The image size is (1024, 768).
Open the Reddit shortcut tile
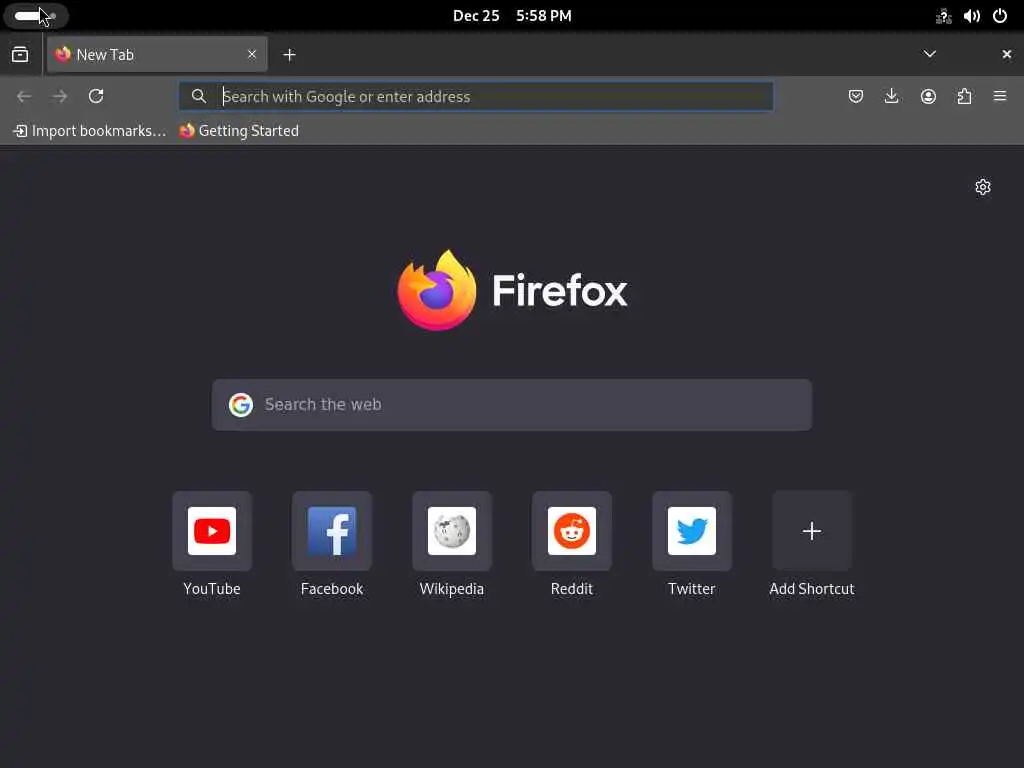571,544
